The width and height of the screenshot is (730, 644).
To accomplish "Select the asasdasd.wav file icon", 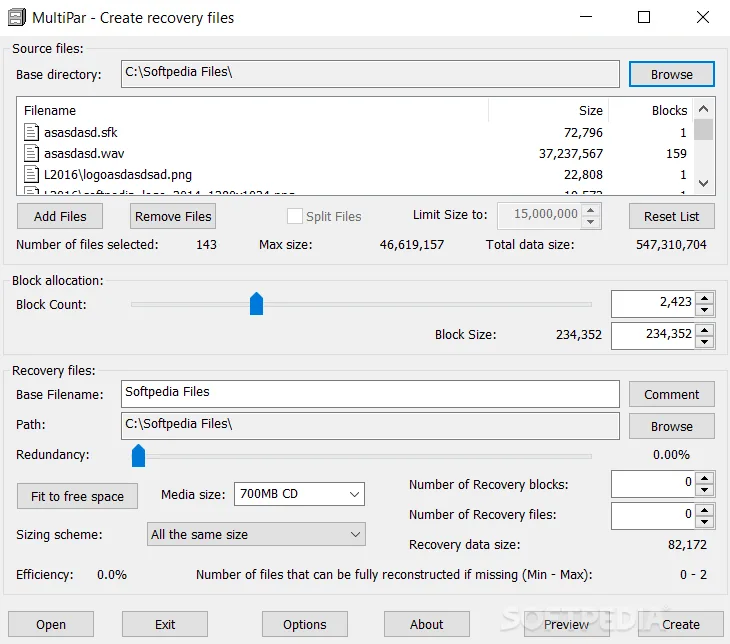I will [31, 153].
